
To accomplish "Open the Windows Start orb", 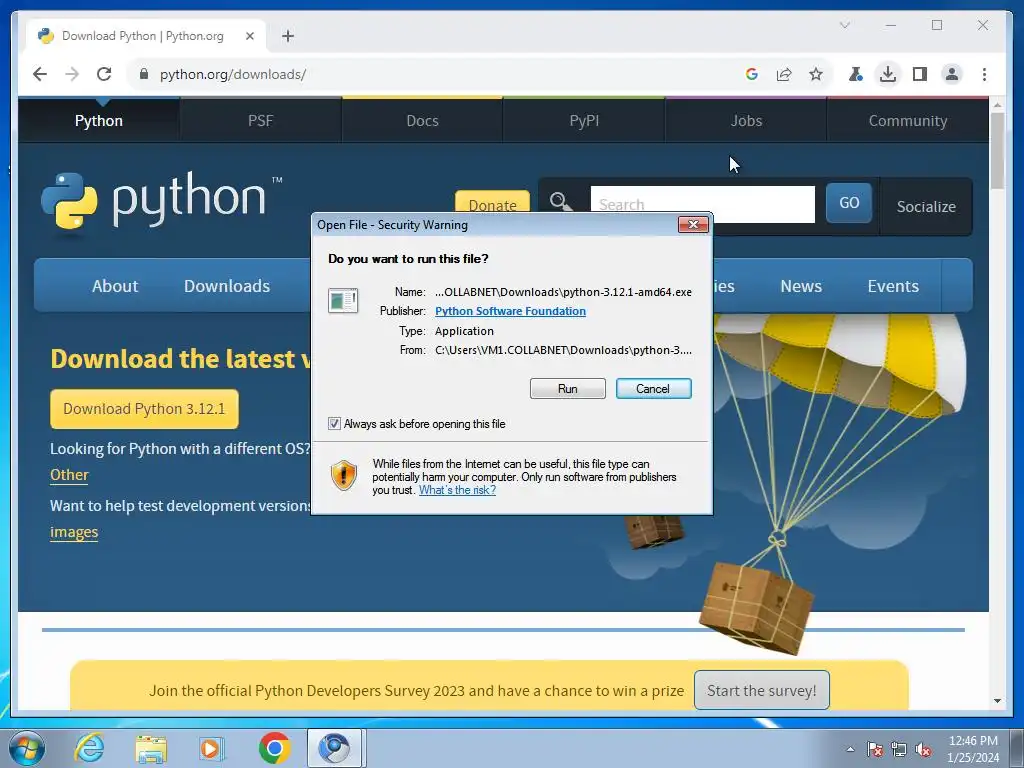I will click(x=27, y=748).
